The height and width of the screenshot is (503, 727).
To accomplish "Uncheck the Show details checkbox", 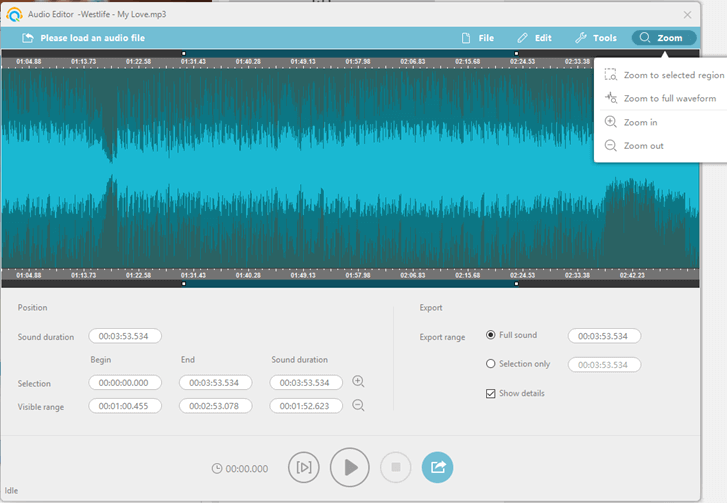I will [491, 393].
